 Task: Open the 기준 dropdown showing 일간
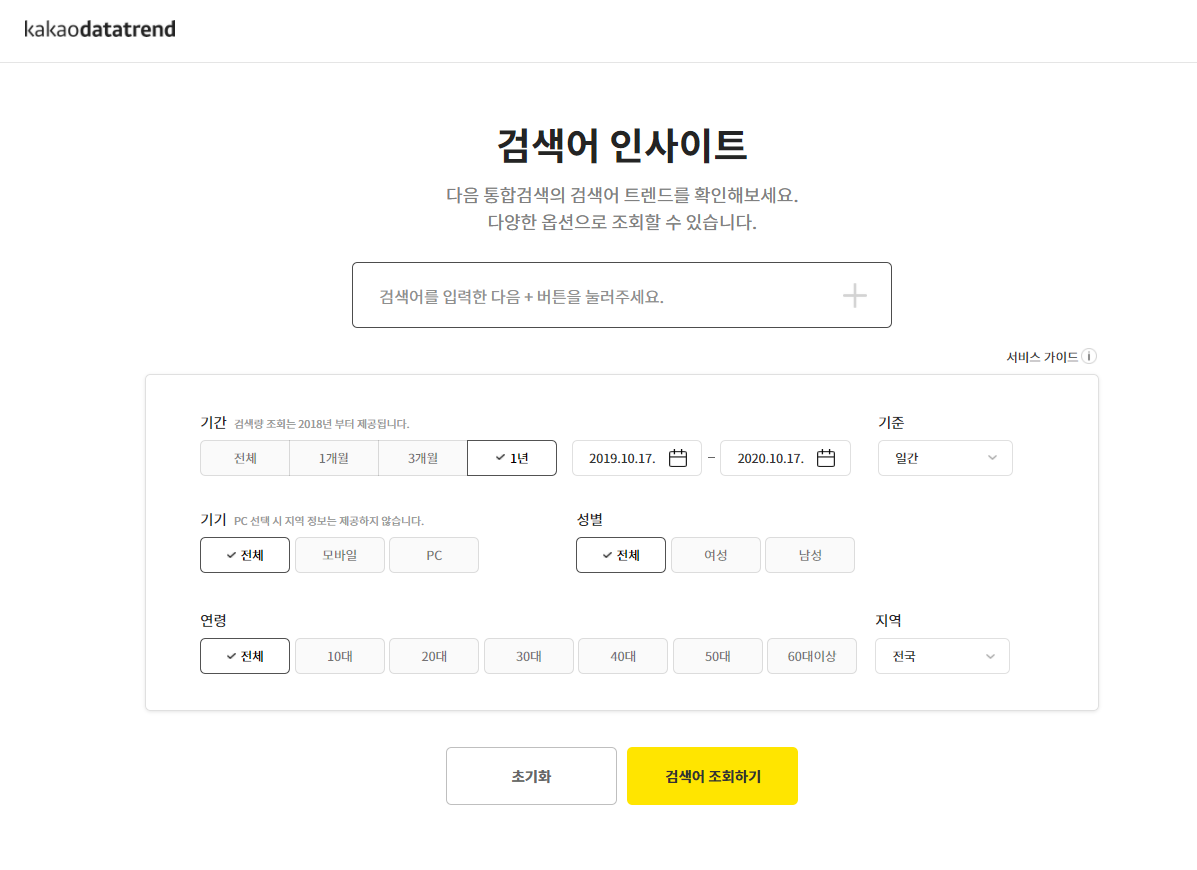(x=944, y=457)
